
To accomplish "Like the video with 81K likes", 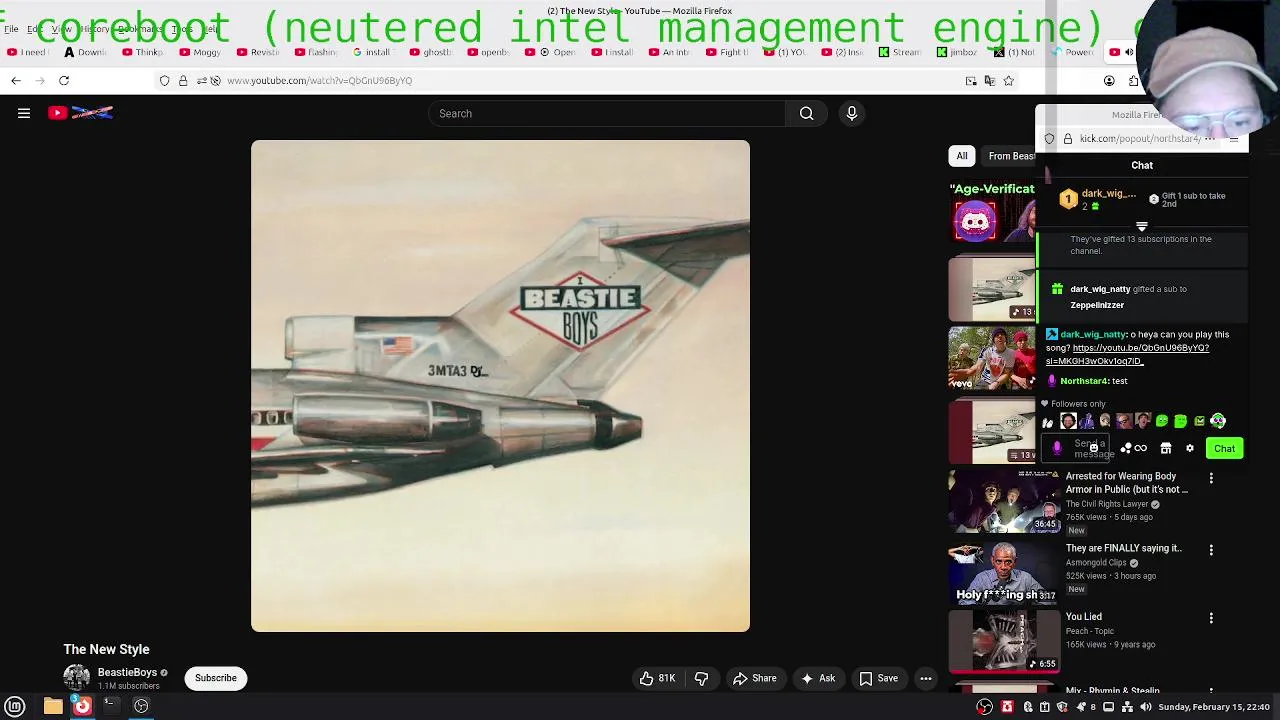I will 658,678.
